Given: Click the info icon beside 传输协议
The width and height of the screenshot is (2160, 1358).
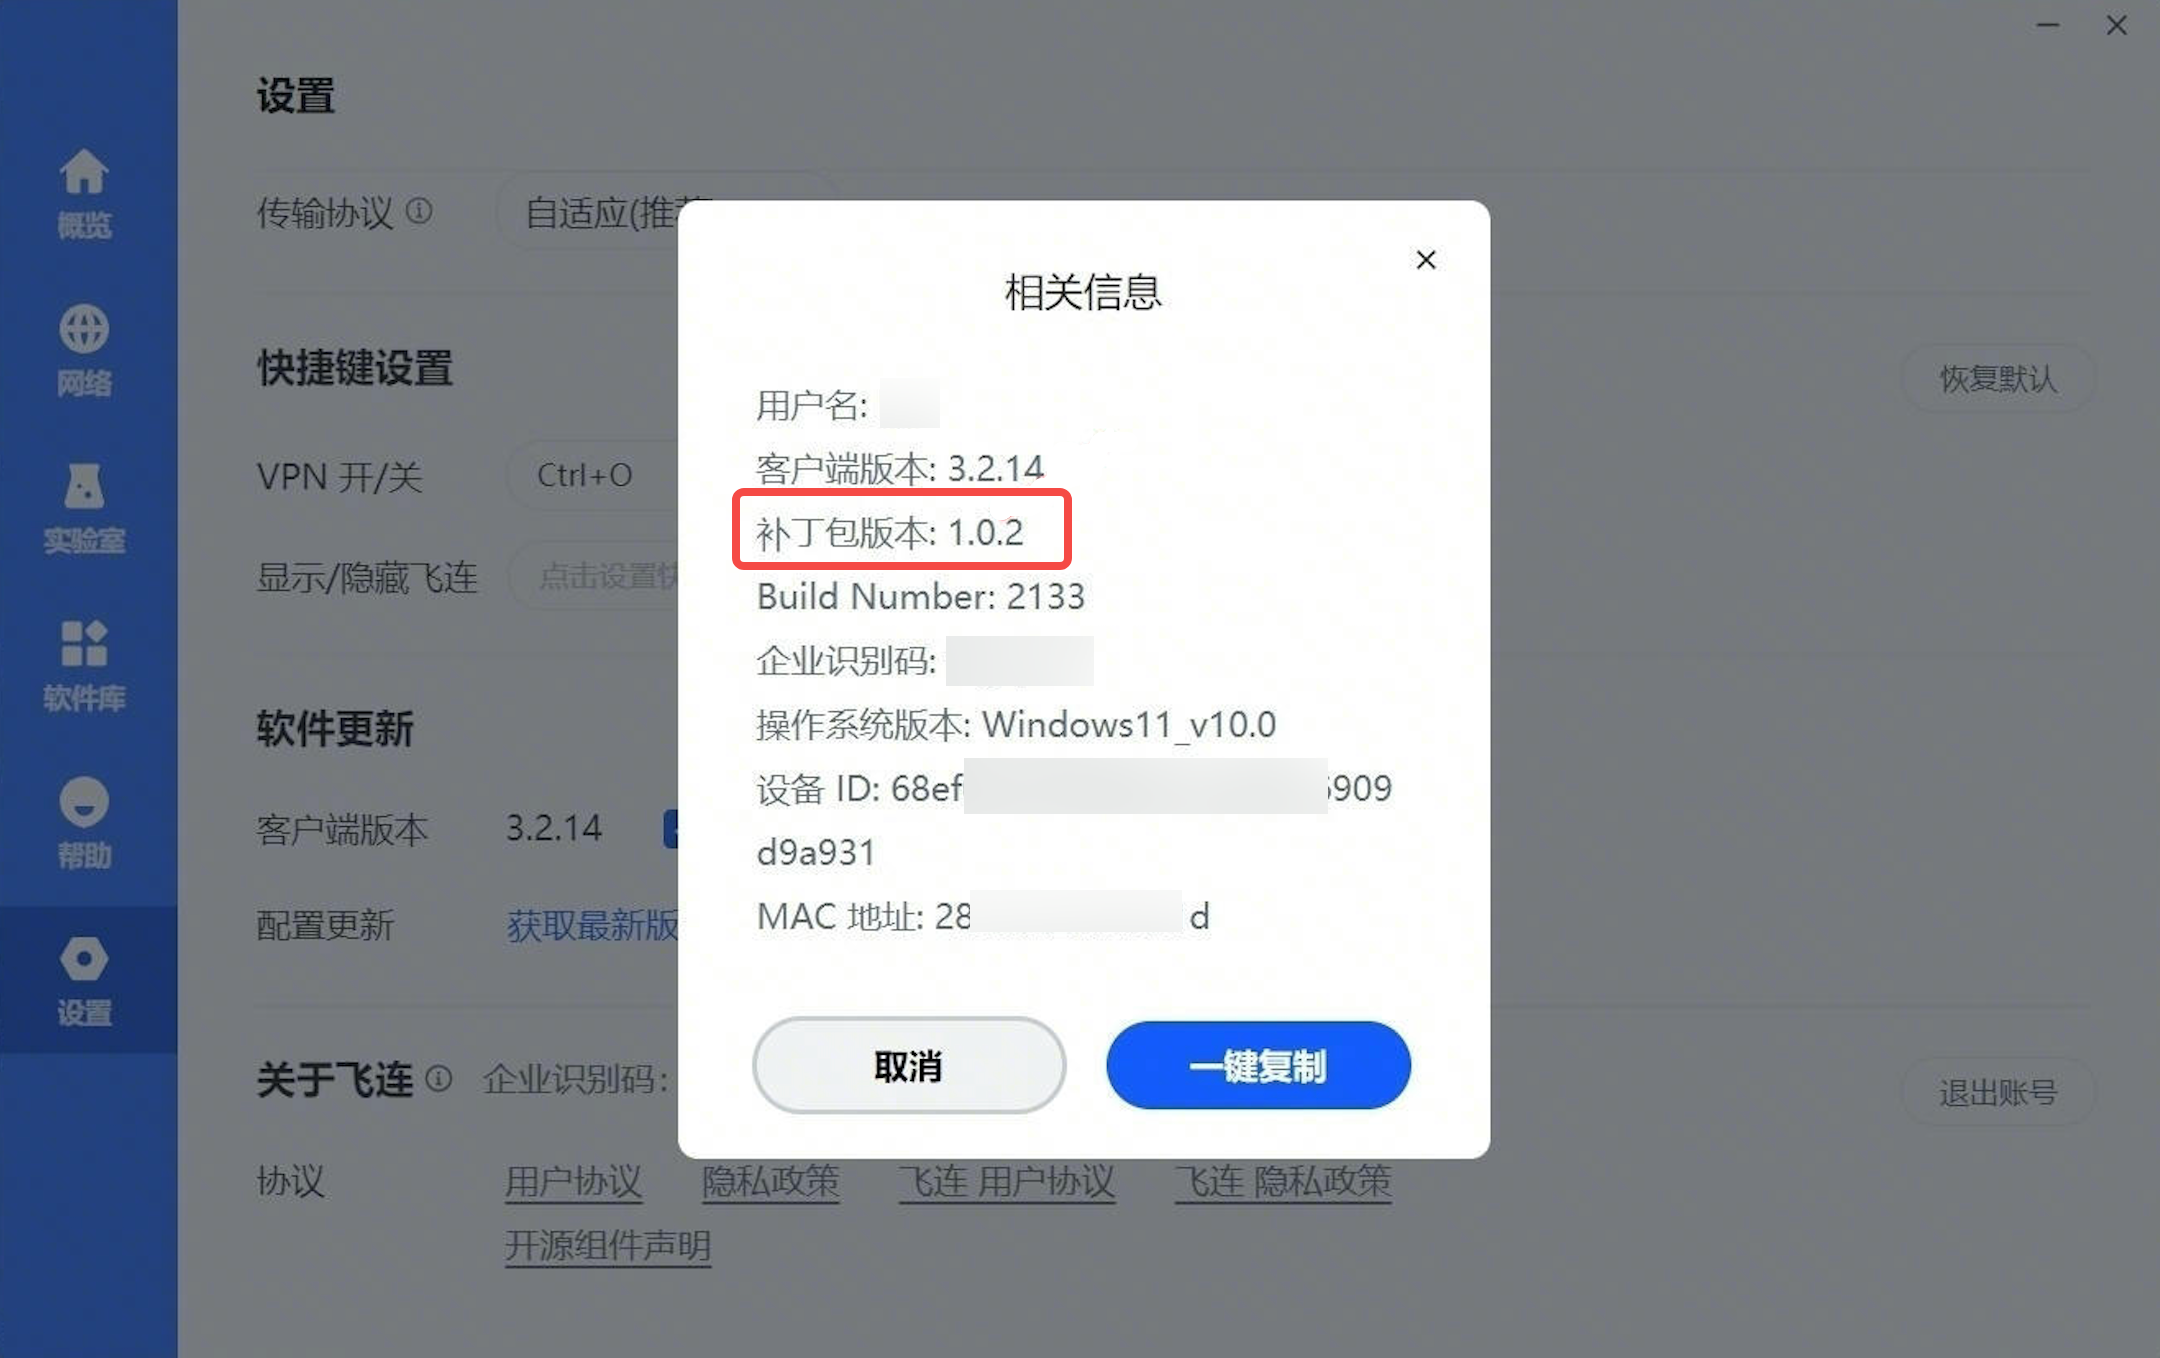Looking at the screenshot, I should click(419, 211).
